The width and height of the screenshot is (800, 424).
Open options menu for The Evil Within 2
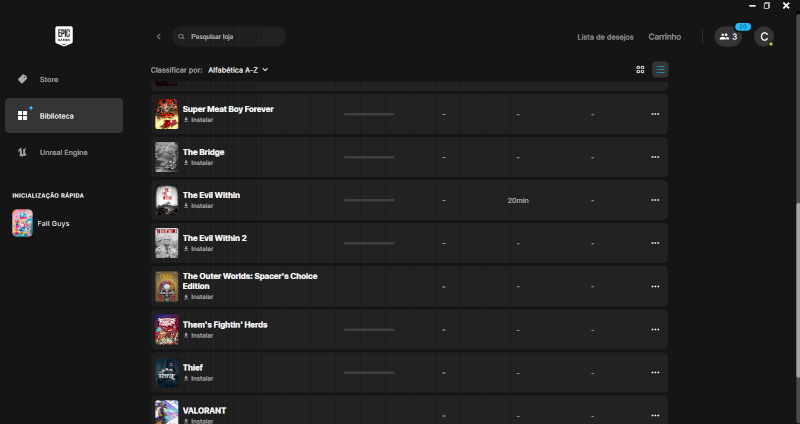(x=655, y=243)
